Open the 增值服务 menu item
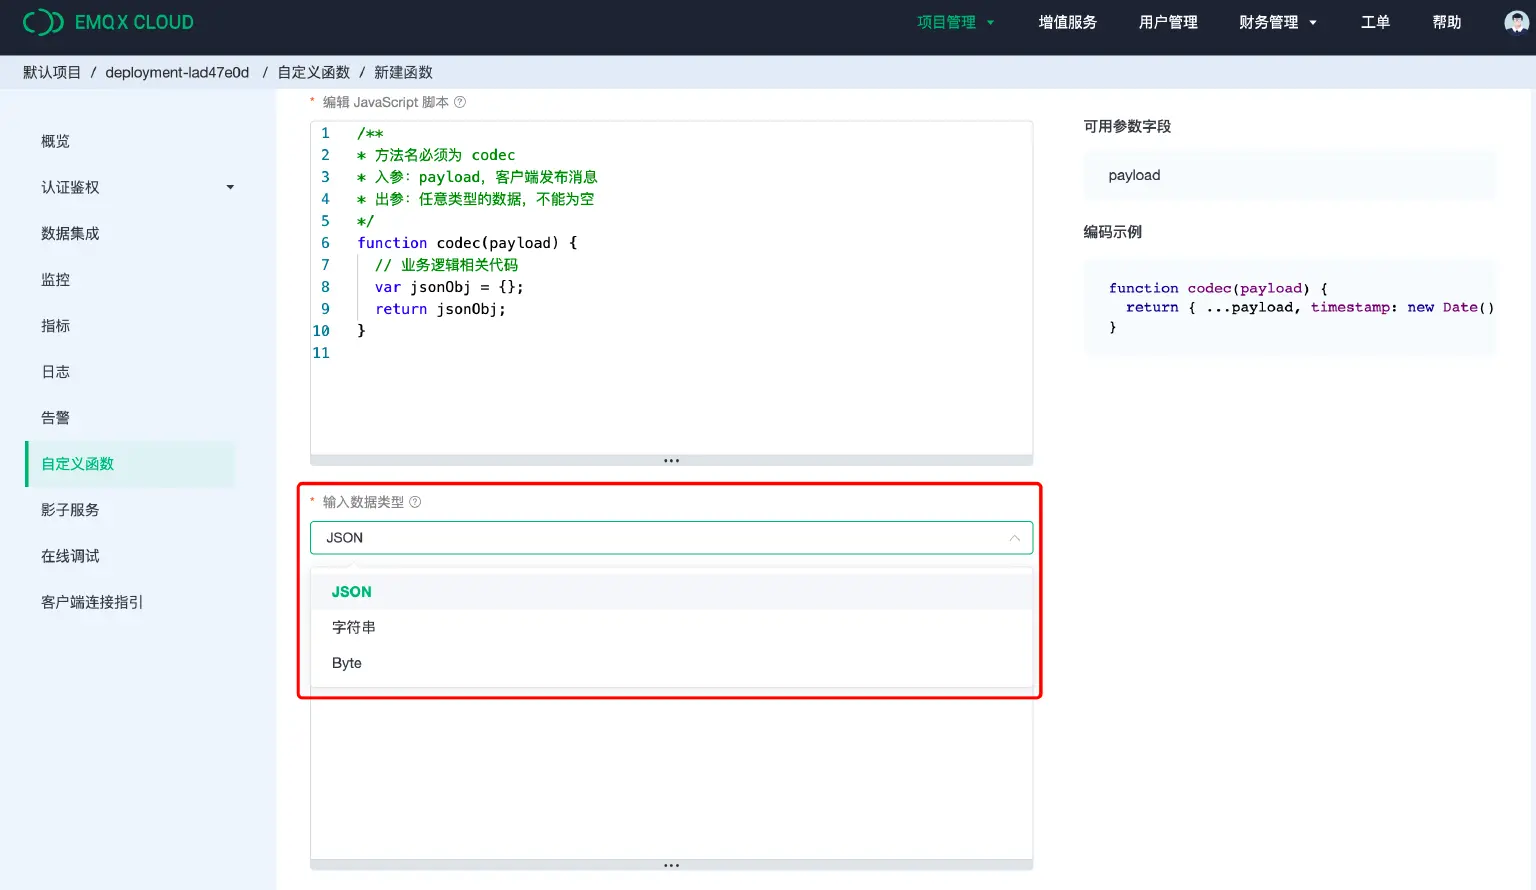This screenshot has height=890, width=1536. point(1068,21)
